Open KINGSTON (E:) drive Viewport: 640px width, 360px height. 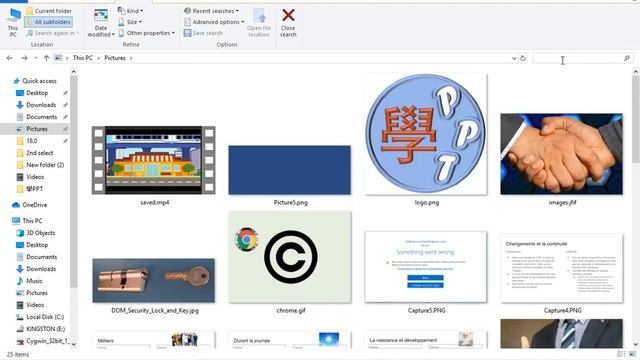tap(46, 329)
